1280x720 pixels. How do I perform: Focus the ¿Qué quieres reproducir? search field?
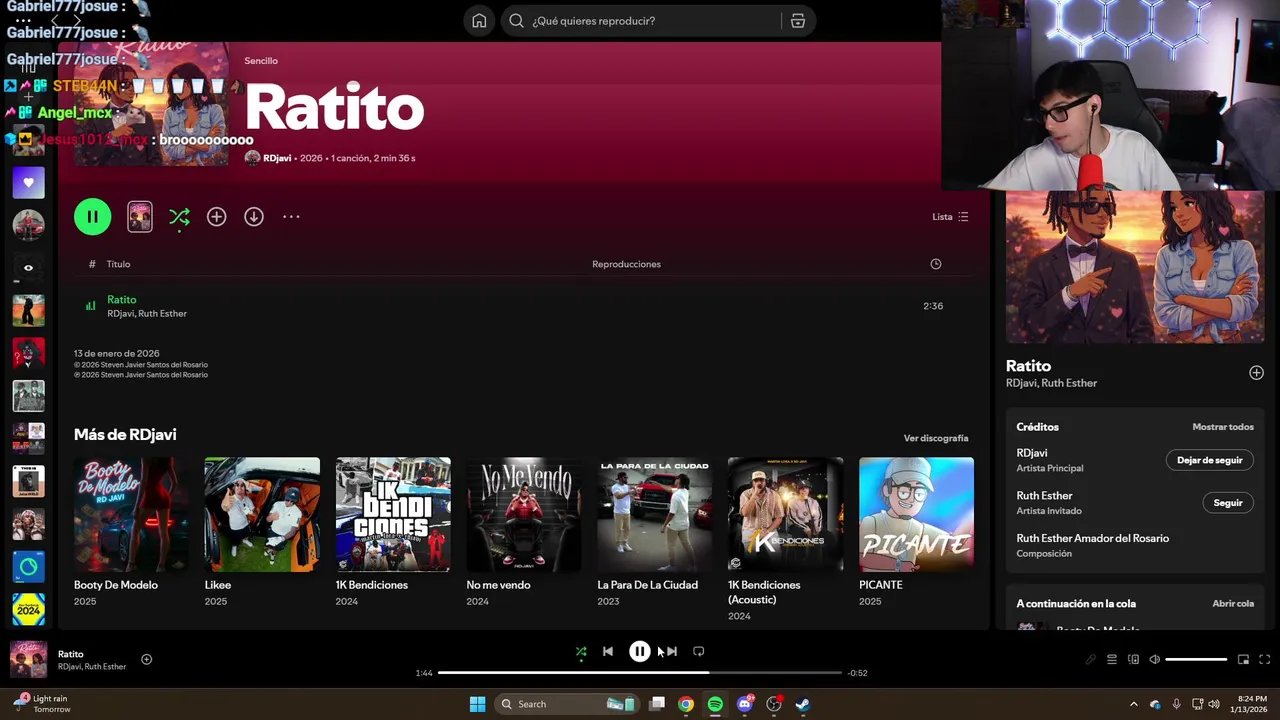click(656, 21)
